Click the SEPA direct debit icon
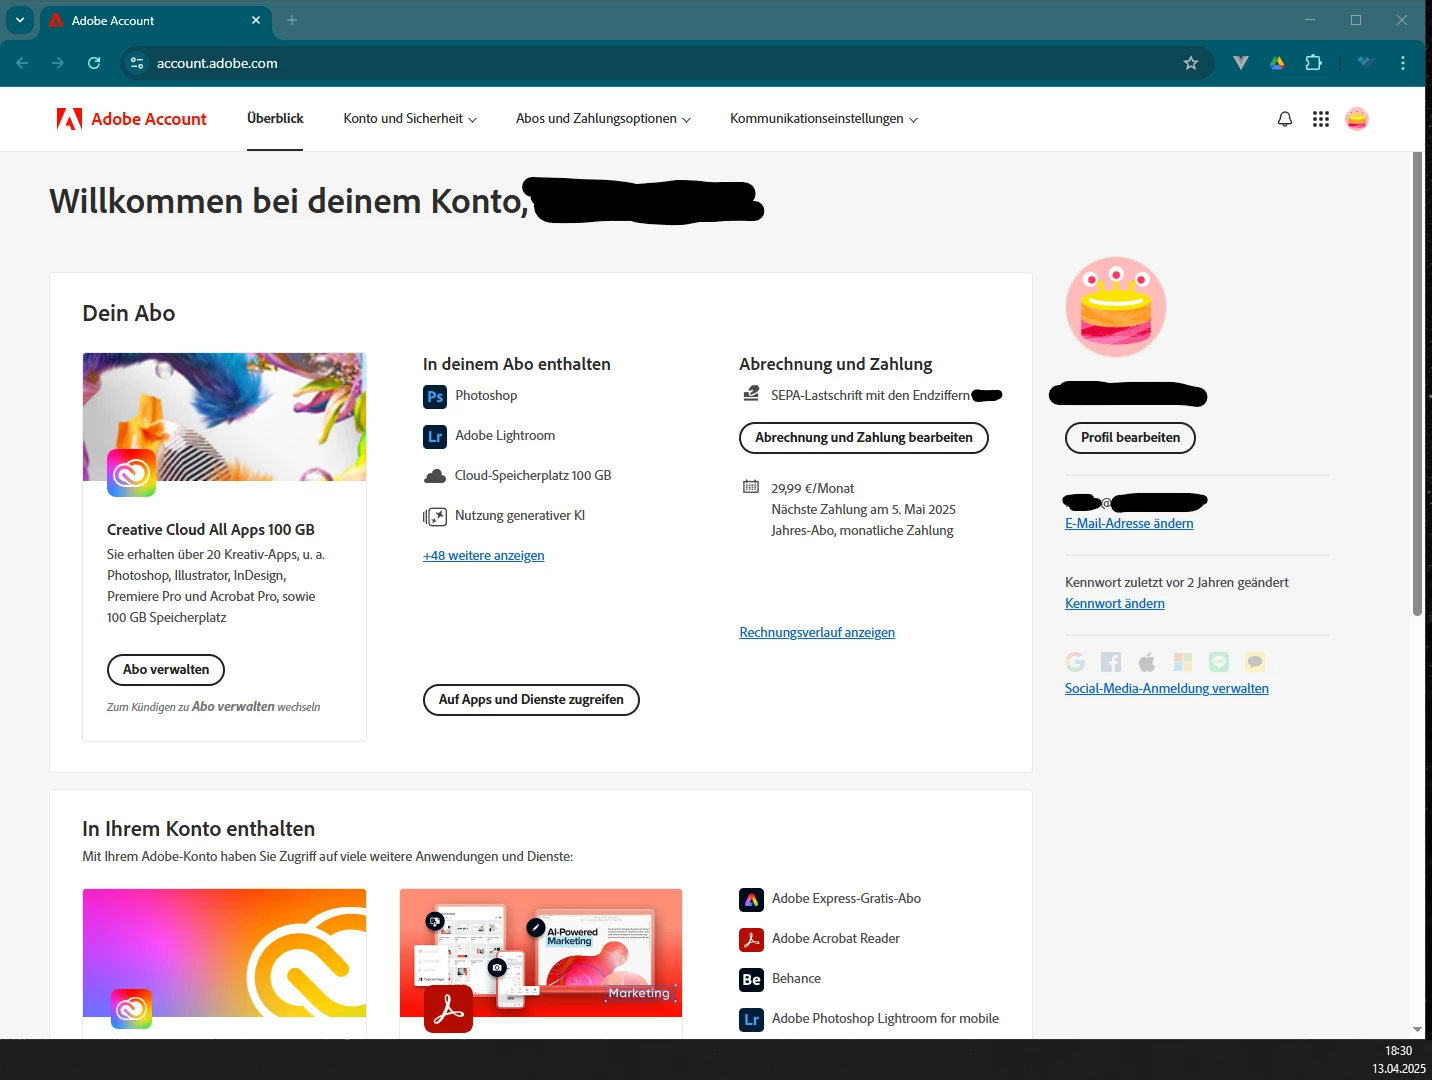This screenshot has width=1432, height=1080. click(x=751, y=394)
